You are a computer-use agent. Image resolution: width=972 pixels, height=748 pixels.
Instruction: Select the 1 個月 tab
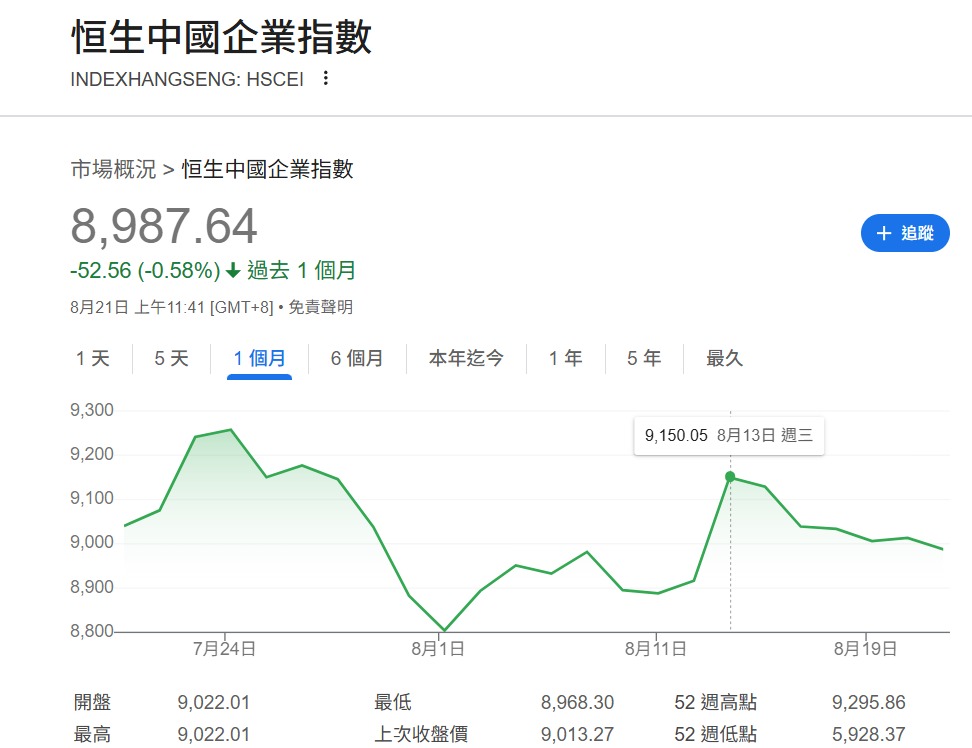click(x=259, y=359)
